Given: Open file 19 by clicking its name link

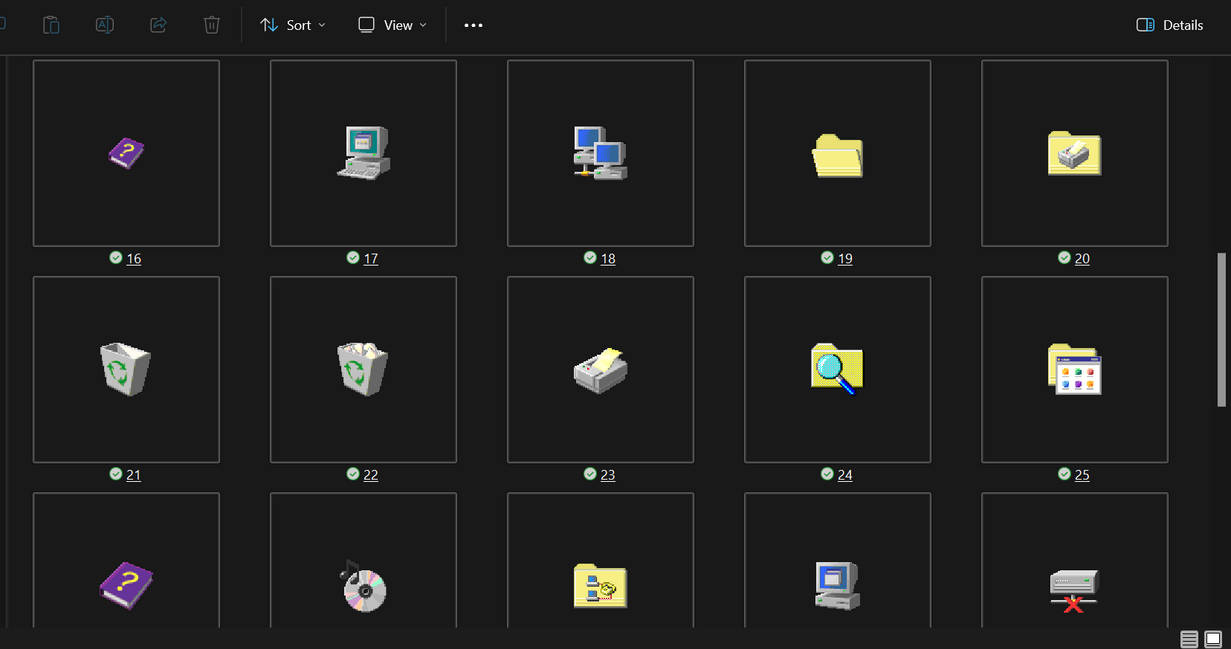Looking at the screenshot, I should tap(845, 258).
